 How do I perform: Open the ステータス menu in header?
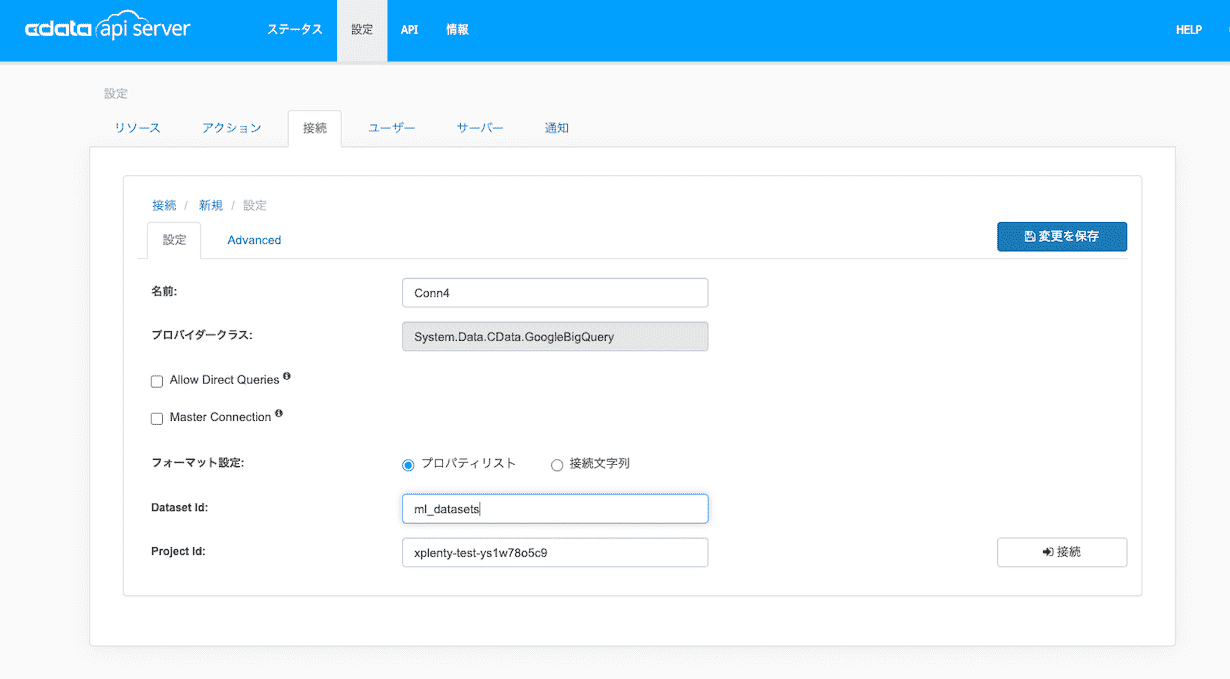[x=294, y=30]
